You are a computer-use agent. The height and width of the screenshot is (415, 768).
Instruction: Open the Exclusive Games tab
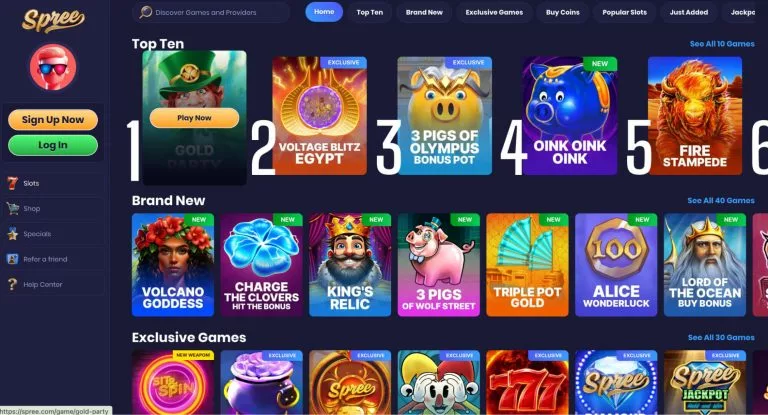[x=494, y=12]
